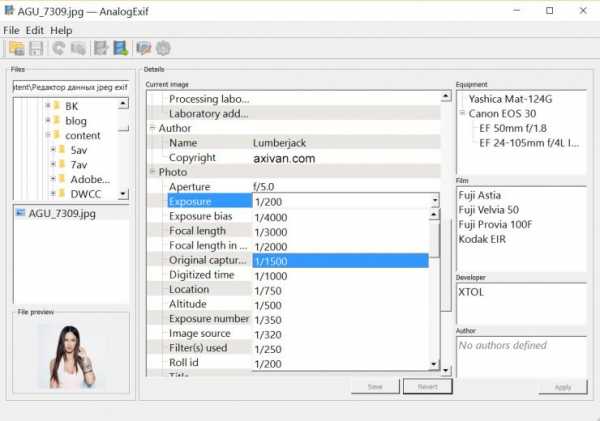Click details list scroll-down arrow
The image size is (600, 421).
click(446, 370)
